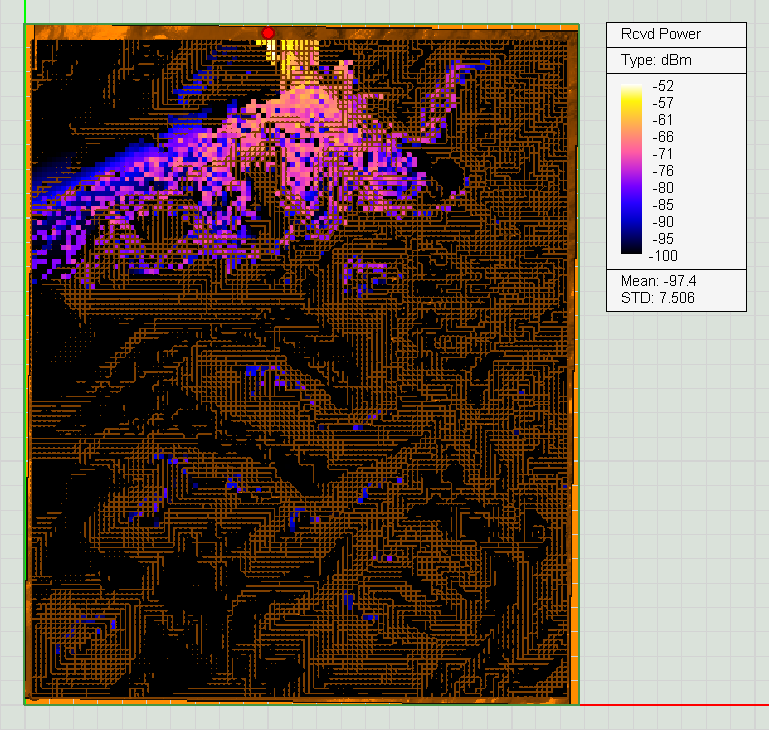
Task: Click the red transmitter marker dot
Action: tap(268, 33)
